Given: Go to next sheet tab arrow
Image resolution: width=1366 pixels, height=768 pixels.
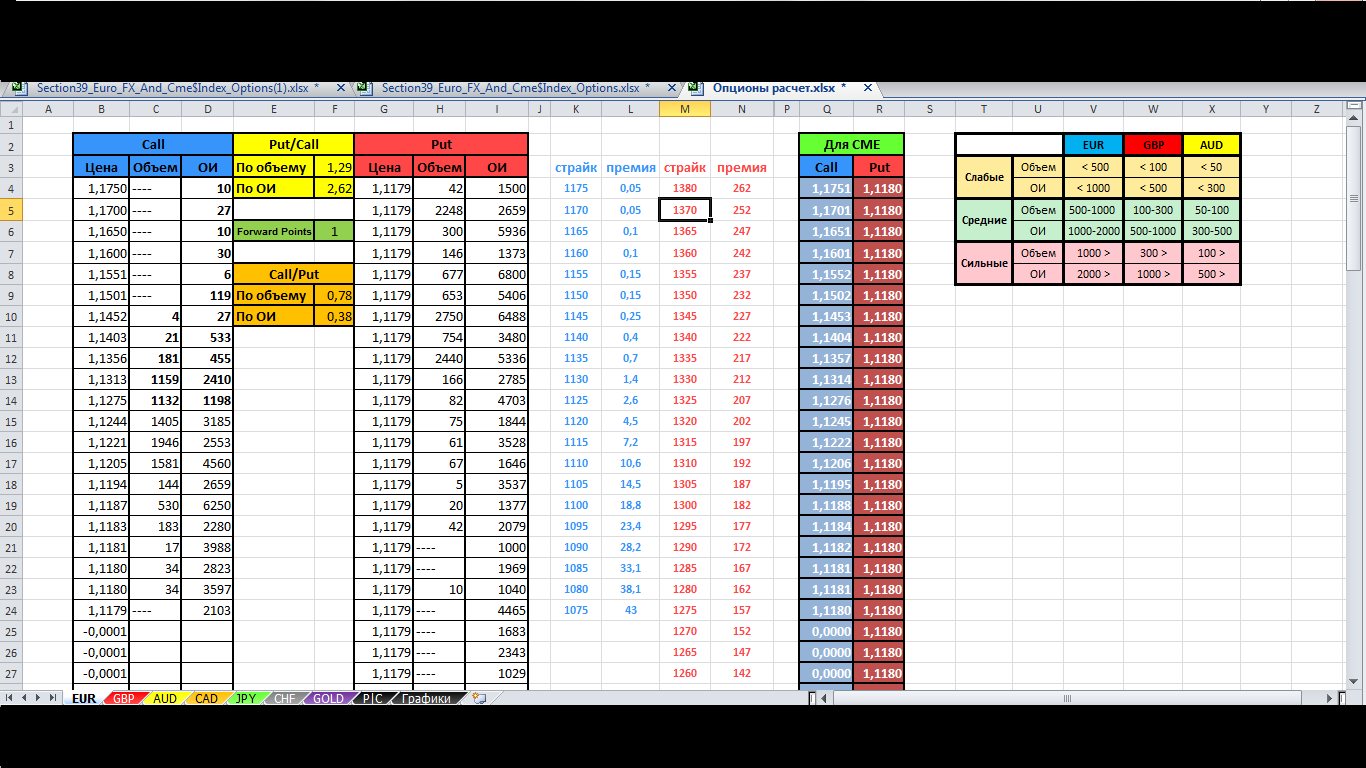Looking at the screenshot, I should click(39, 697).
